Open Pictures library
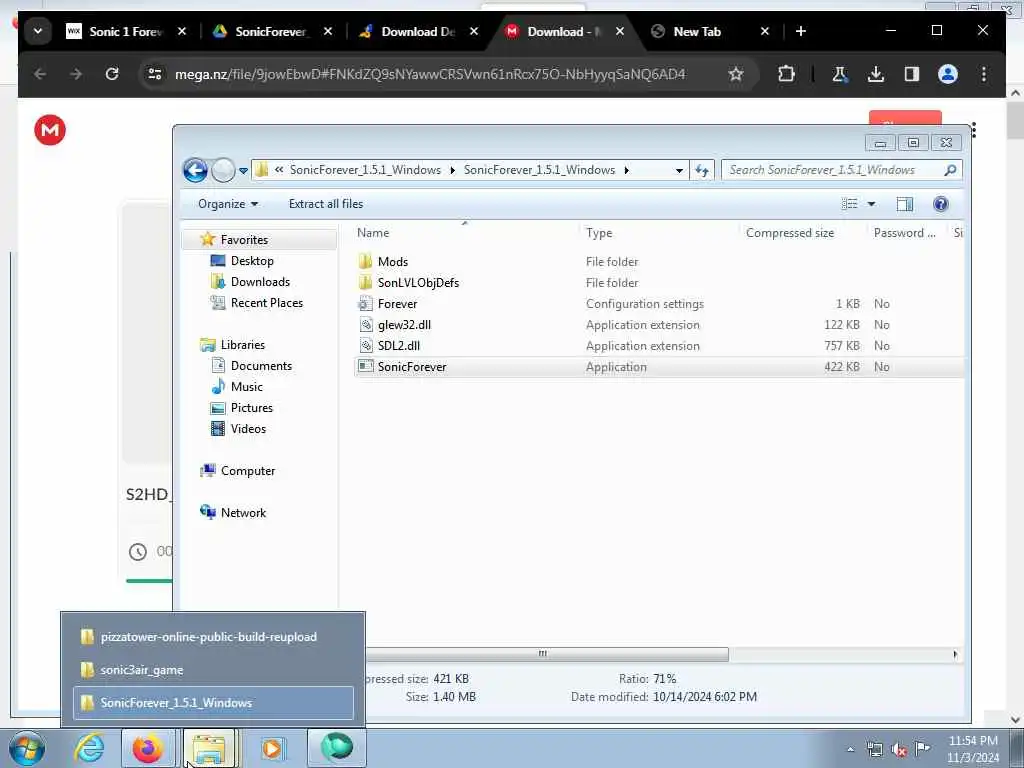 click(251, 408)
